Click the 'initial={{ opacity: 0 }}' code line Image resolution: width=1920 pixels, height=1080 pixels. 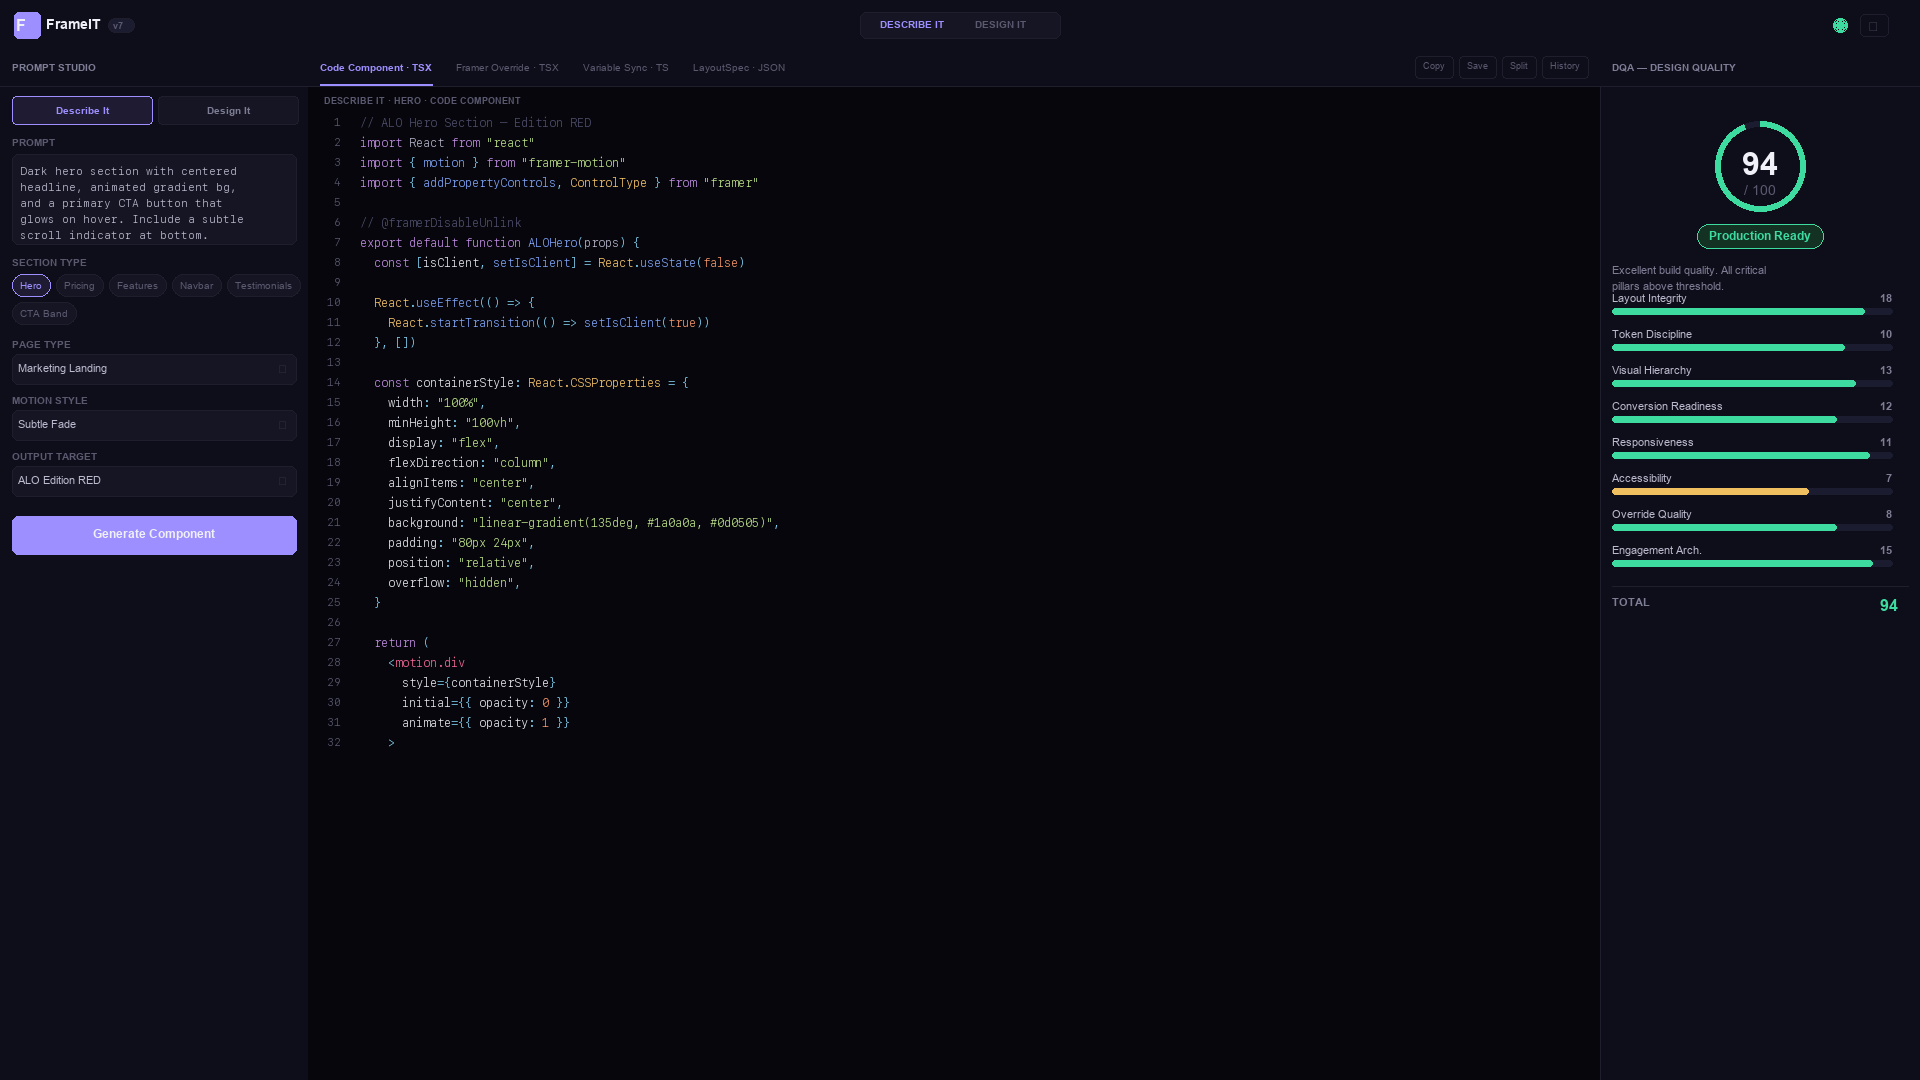(486, 703)
